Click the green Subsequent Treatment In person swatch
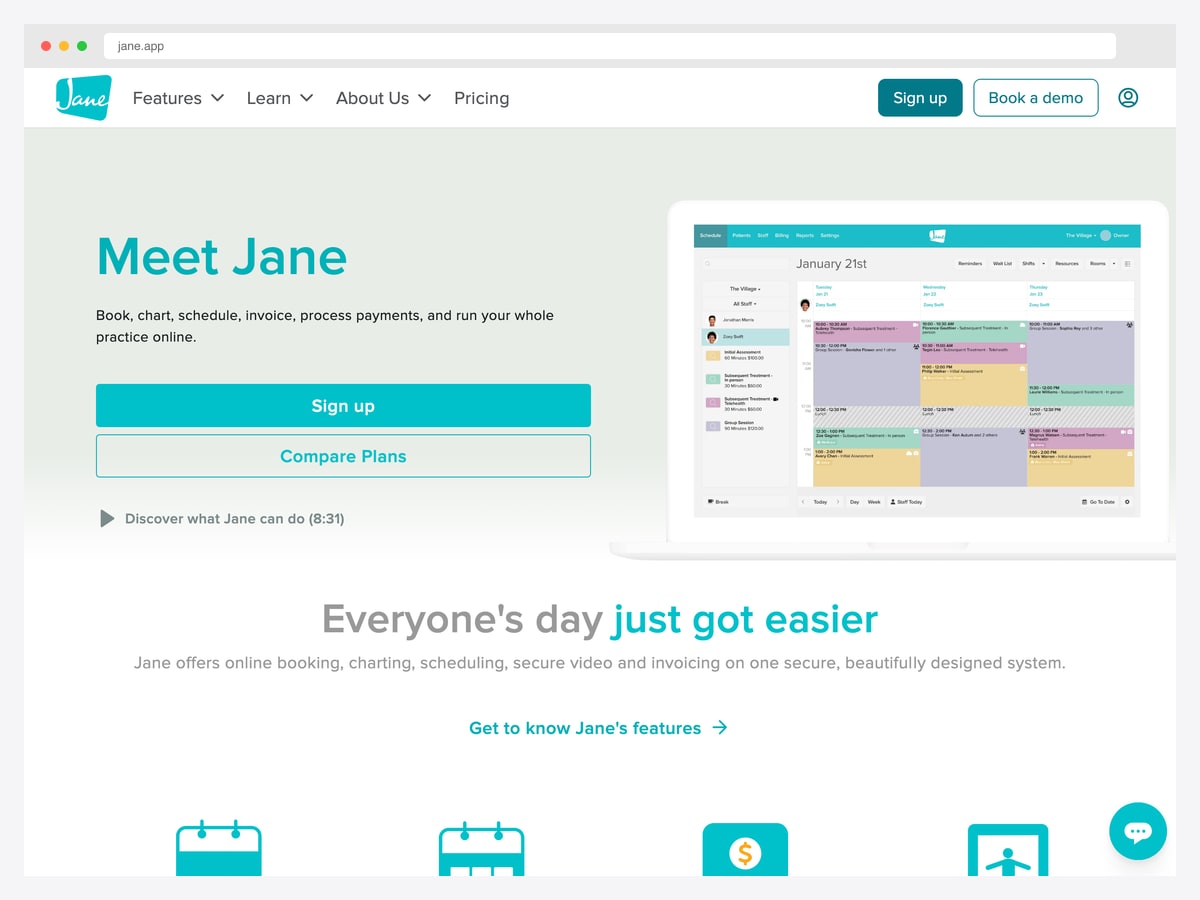 [713, 379]
